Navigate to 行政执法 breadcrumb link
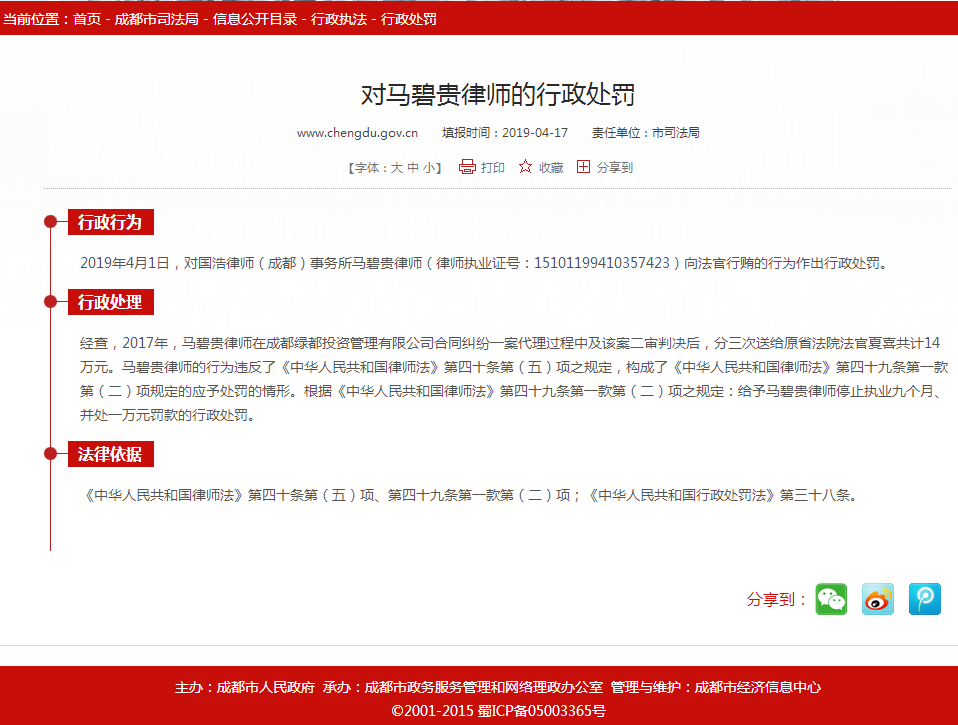The width and height of the screenshot is (958, 725). tap(339, 19)
